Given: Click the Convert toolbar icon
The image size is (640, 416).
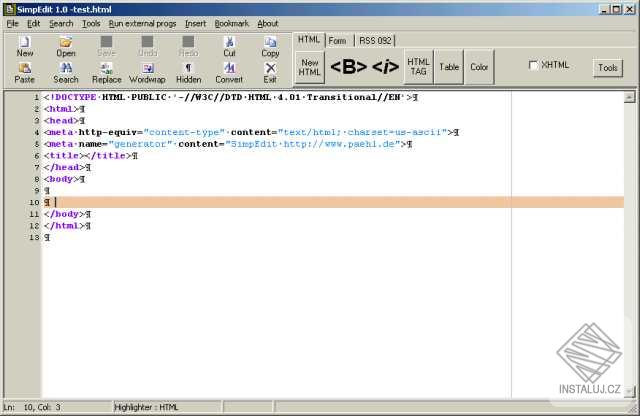Looking at the screenshot, I should pos(229,73).
